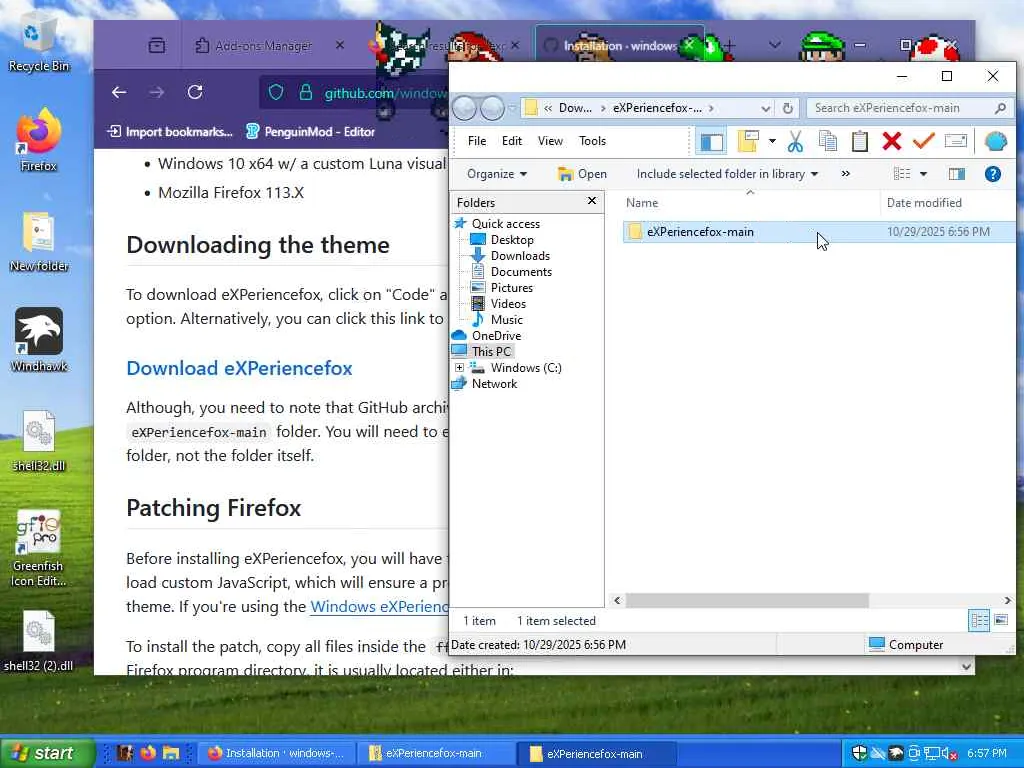Screen dimensions: 1024x768
Task: Toggle the folder pane toolbar icon
Action: (x=711, y=141)
